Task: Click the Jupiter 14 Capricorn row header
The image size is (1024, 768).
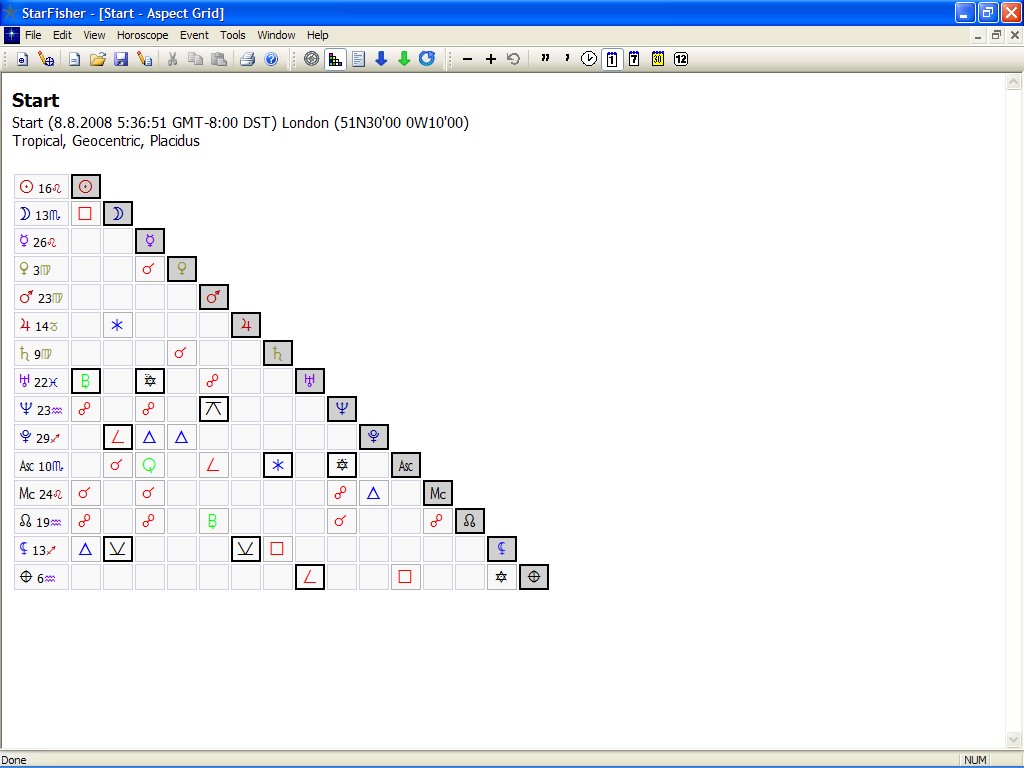Action: (x=41, y=325)
